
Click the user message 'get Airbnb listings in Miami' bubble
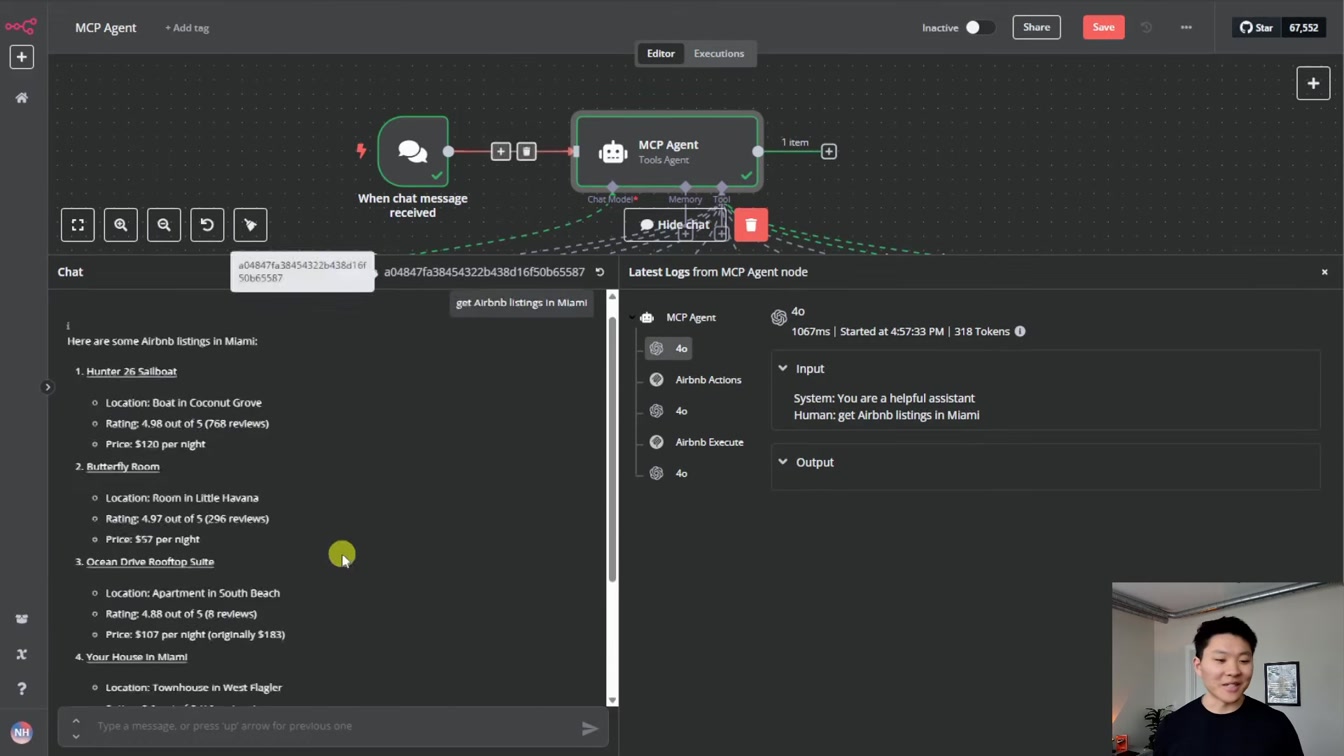tap(521, 303)
